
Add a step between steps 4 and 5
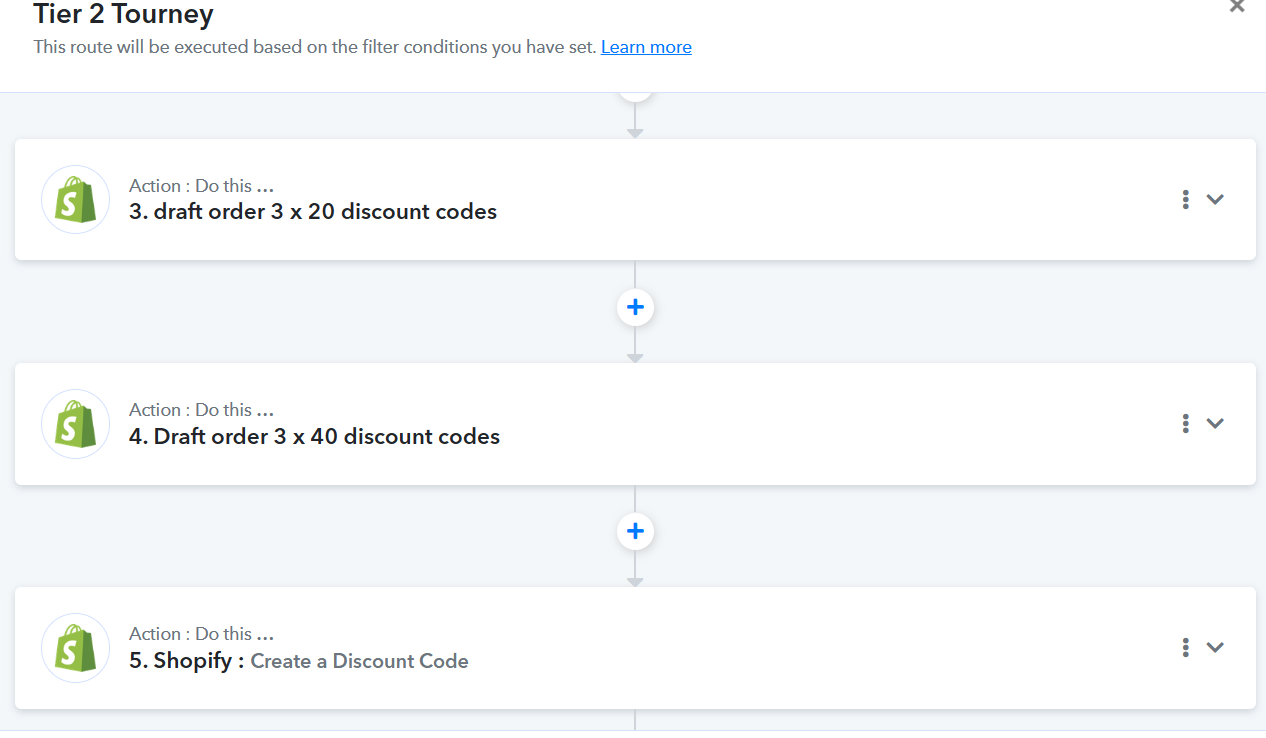(635, 532)
